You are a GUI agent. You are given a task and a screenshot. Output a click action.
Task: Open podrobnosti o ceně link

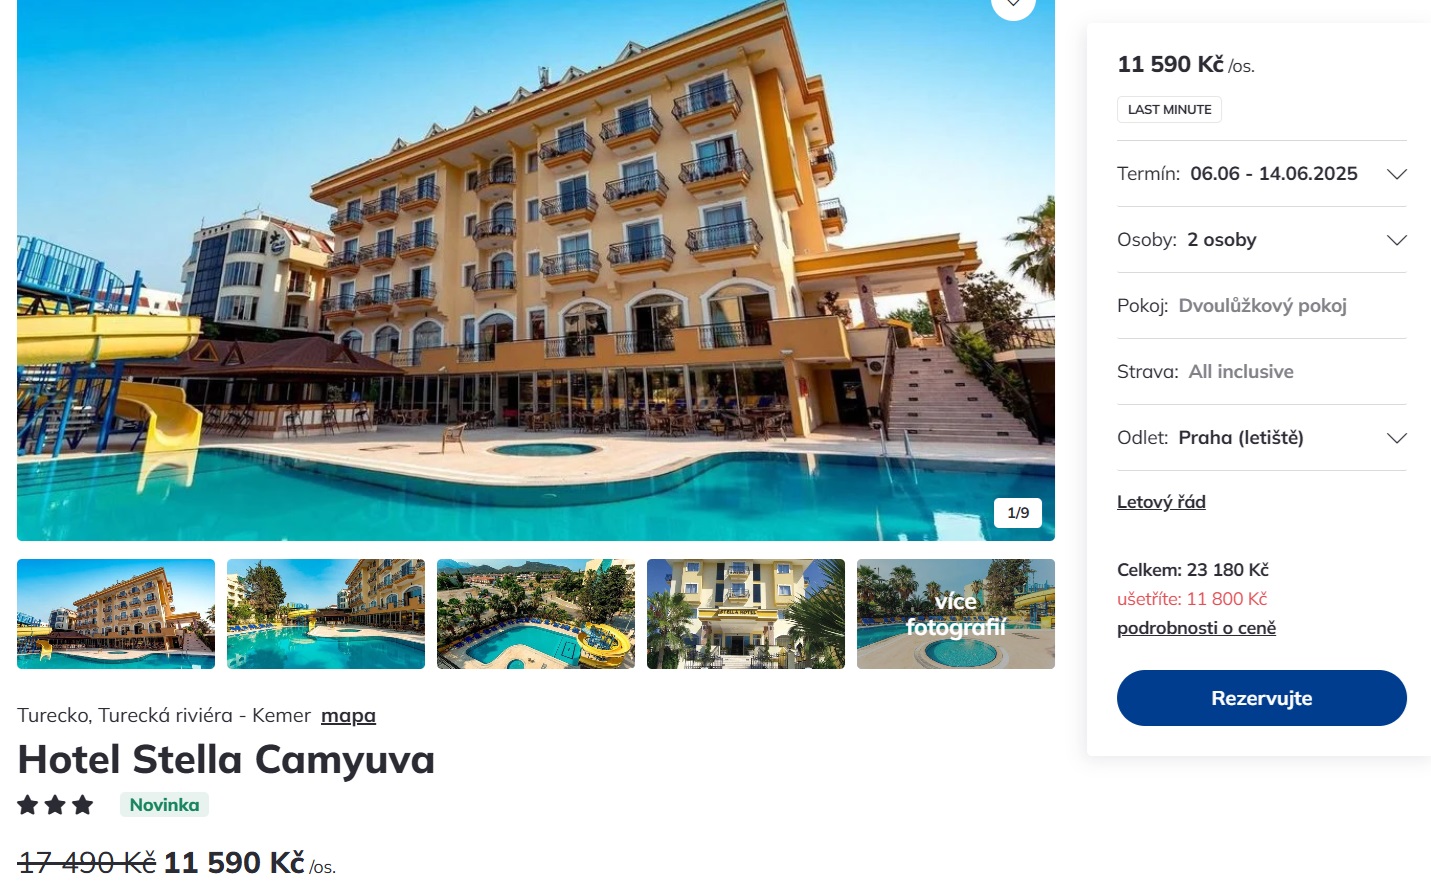point(1196,628)
